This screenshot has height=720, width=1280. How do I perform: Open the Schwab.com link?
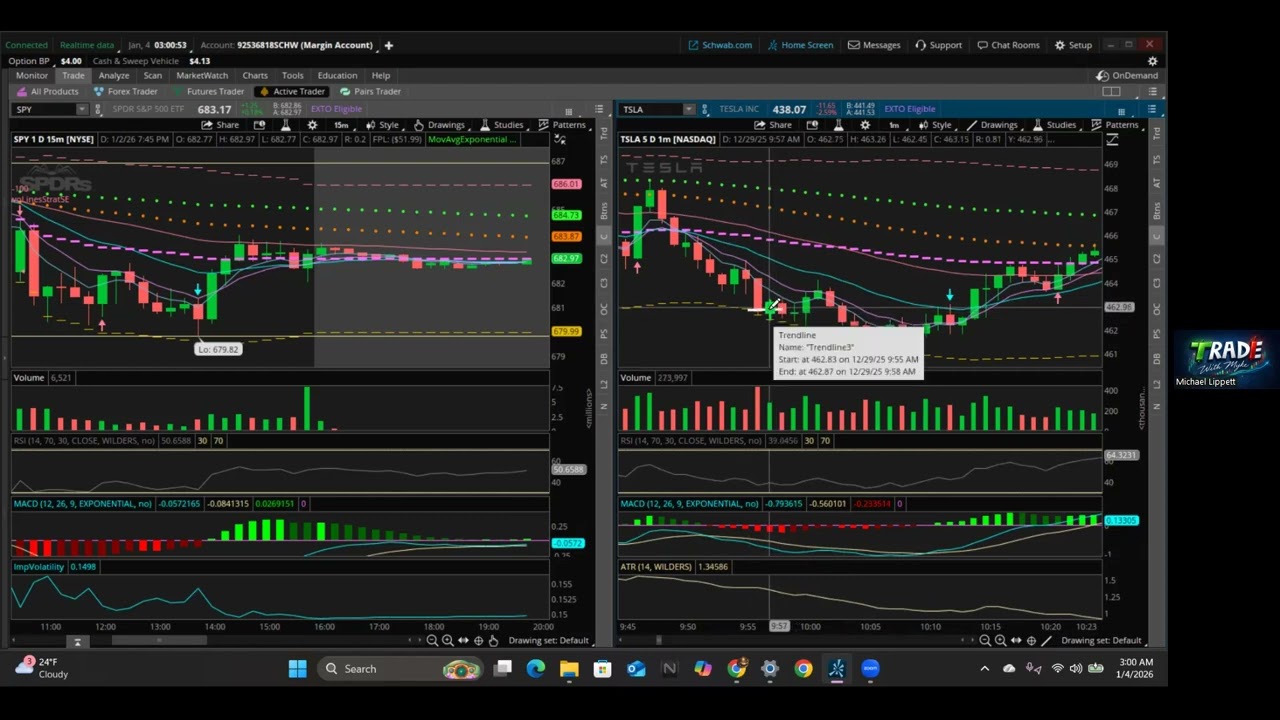click(x=720, y=45)
